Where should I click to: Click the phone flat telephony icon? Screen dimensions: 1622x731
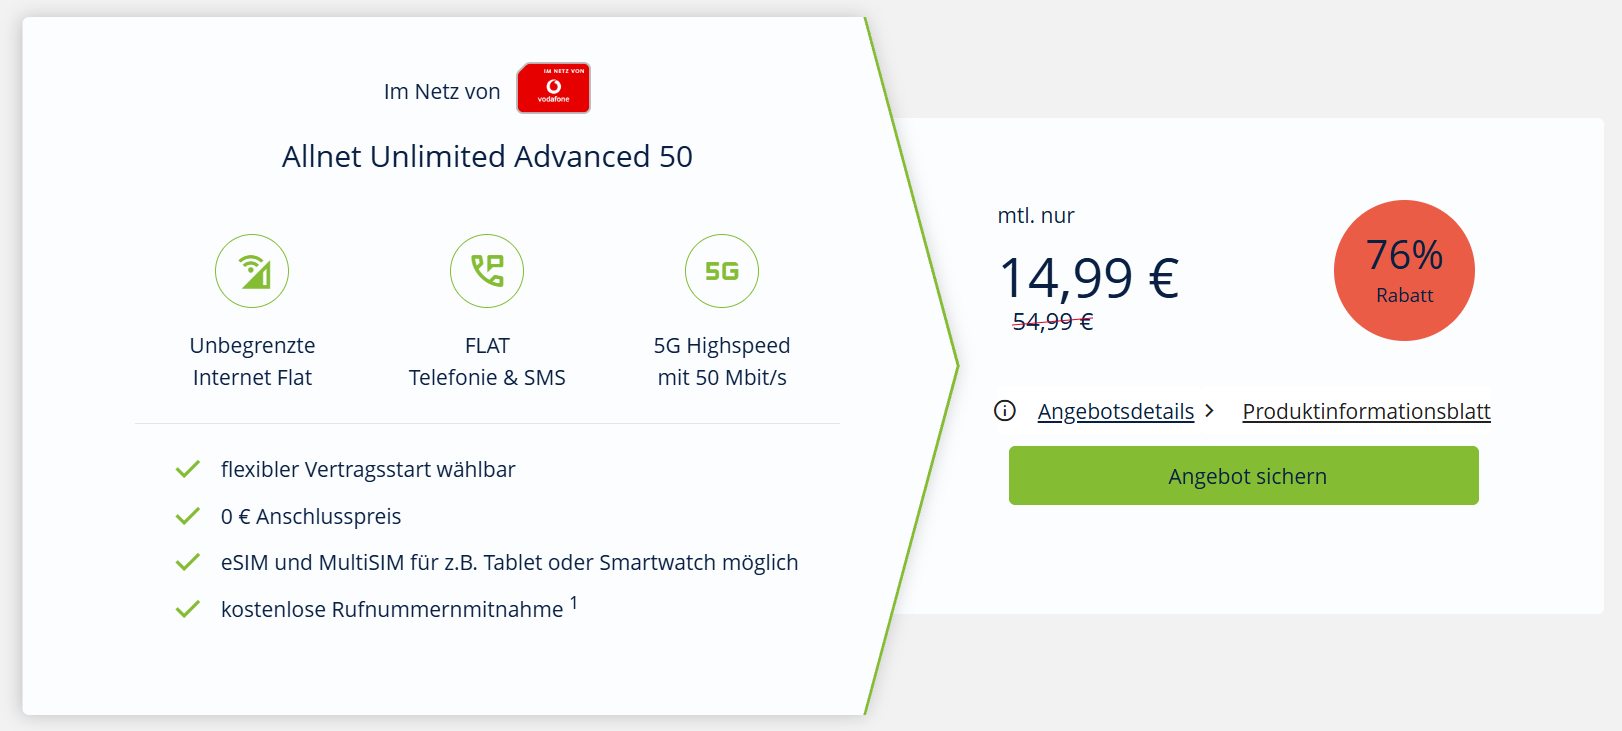[x=487, y=271]
